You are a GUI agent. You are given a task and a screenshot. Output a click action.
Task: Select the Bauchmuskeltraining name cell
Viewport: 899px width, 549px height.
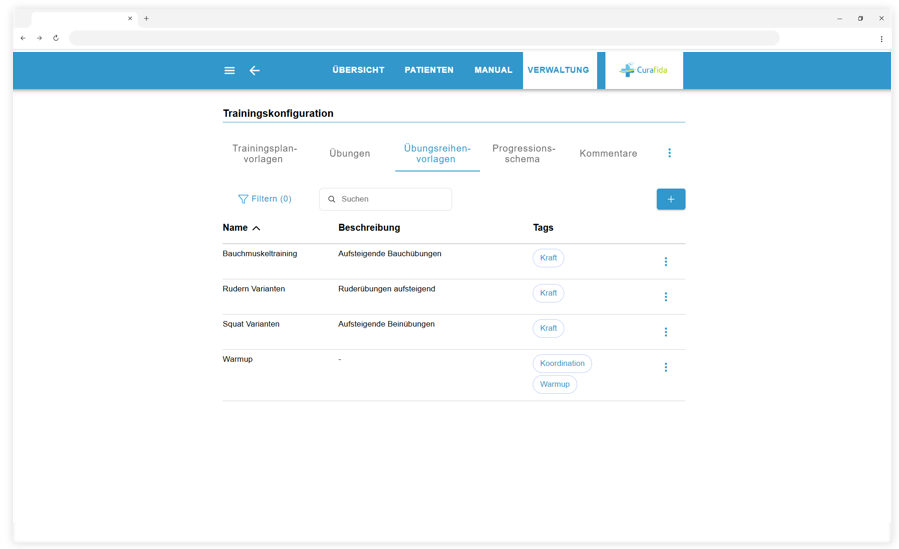(x=260, y=253)
